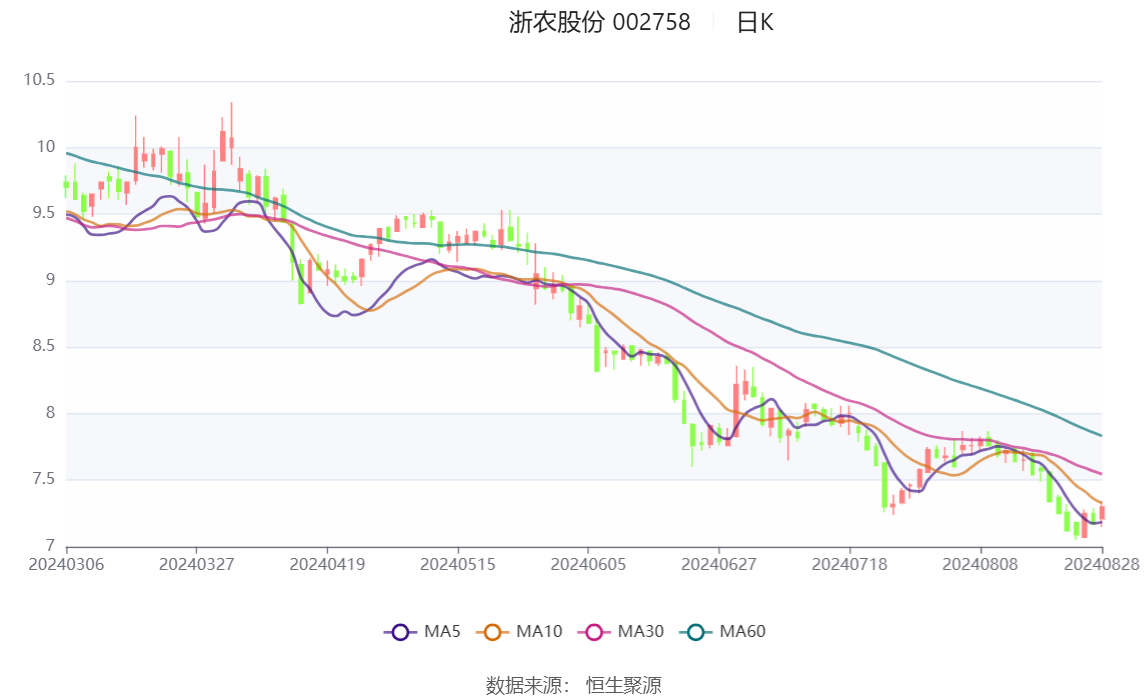Toggle the MA30 legend marker
This screenshot has width=1147, height=699.
coord(594,632)
